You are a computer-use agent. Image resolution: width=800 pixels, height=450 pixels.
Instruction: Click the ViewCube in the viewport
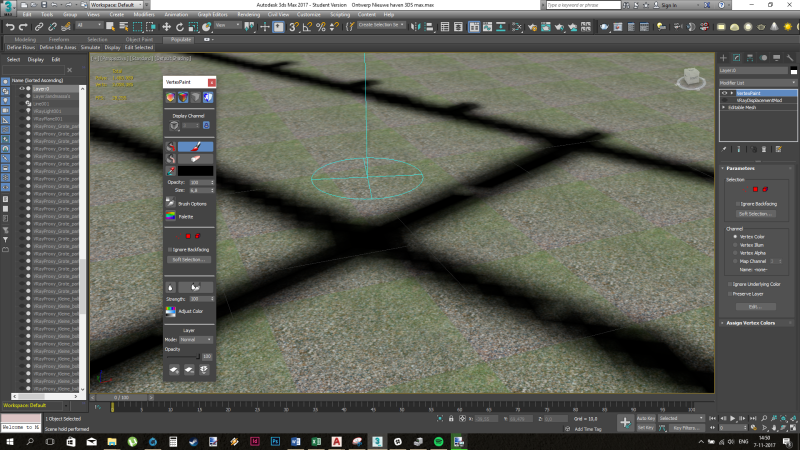[x=689, y=77]
